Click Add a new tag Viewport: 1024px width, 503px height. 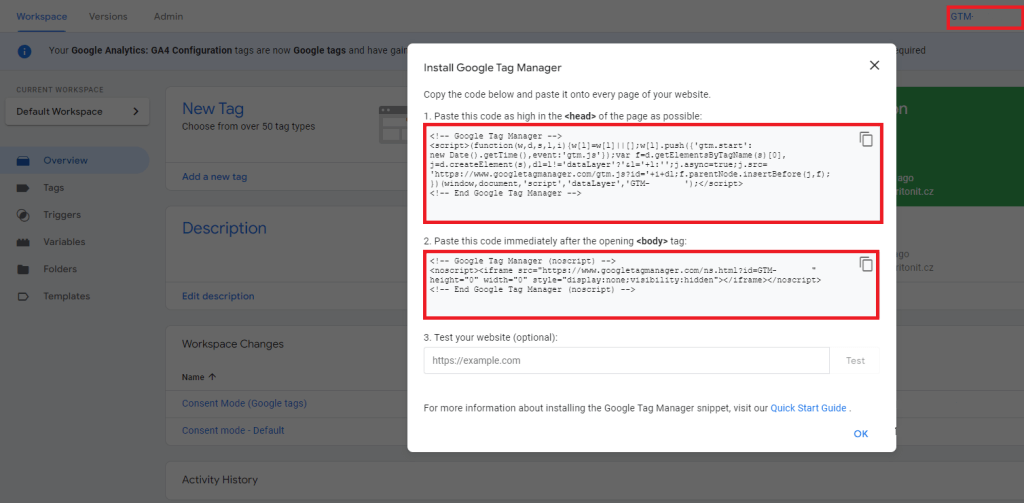(214, 176)
